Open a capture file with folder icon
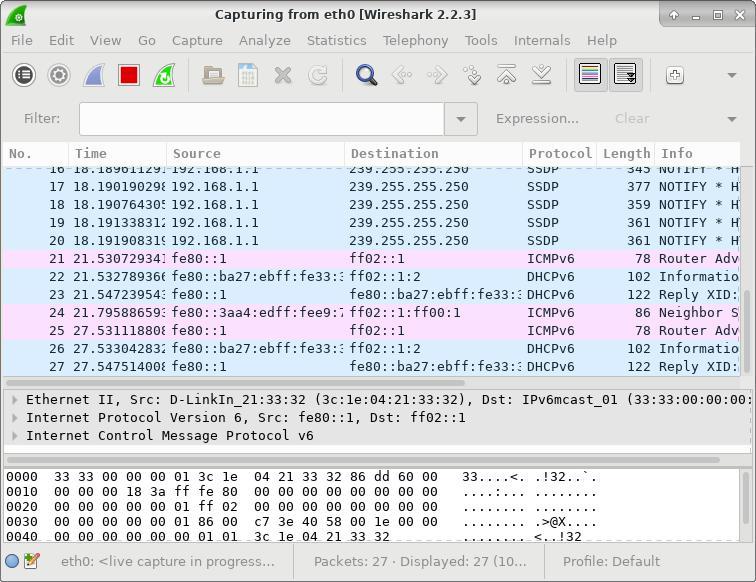This screenshot has width=756, height=582. tap(213, 75)
